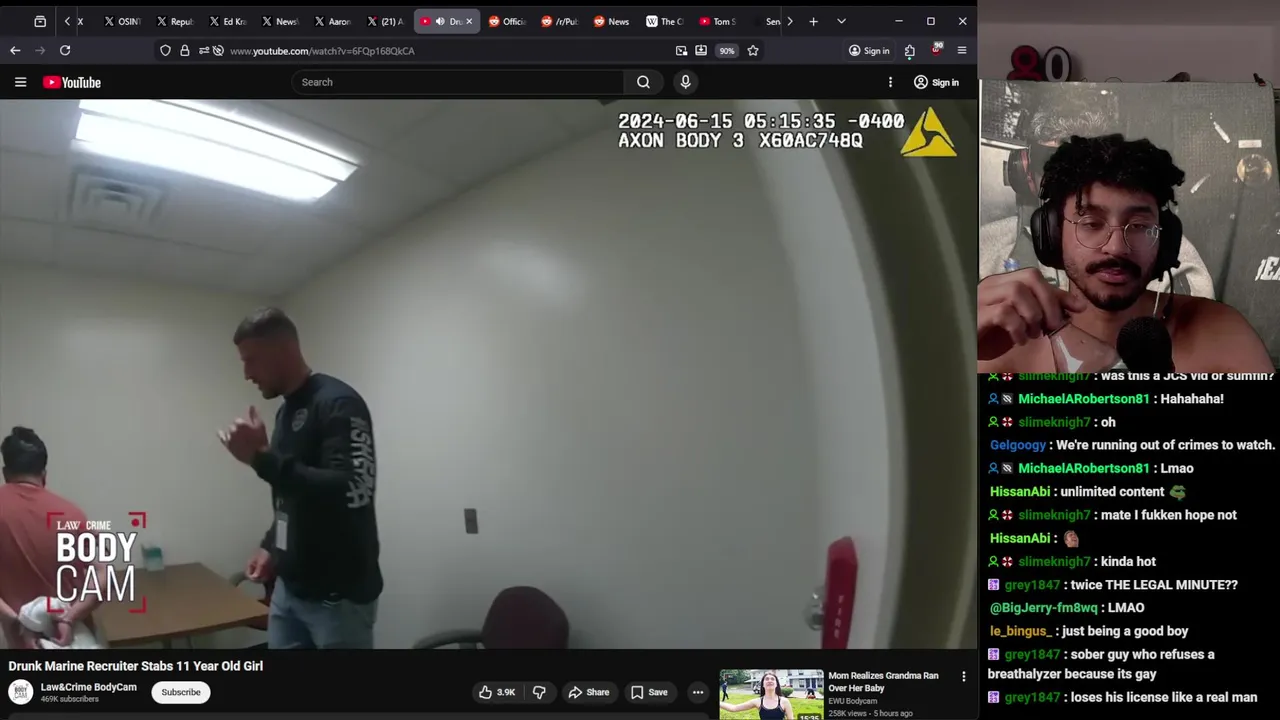
Task: Submit search with the magnifier button
Action: point(643,82)
